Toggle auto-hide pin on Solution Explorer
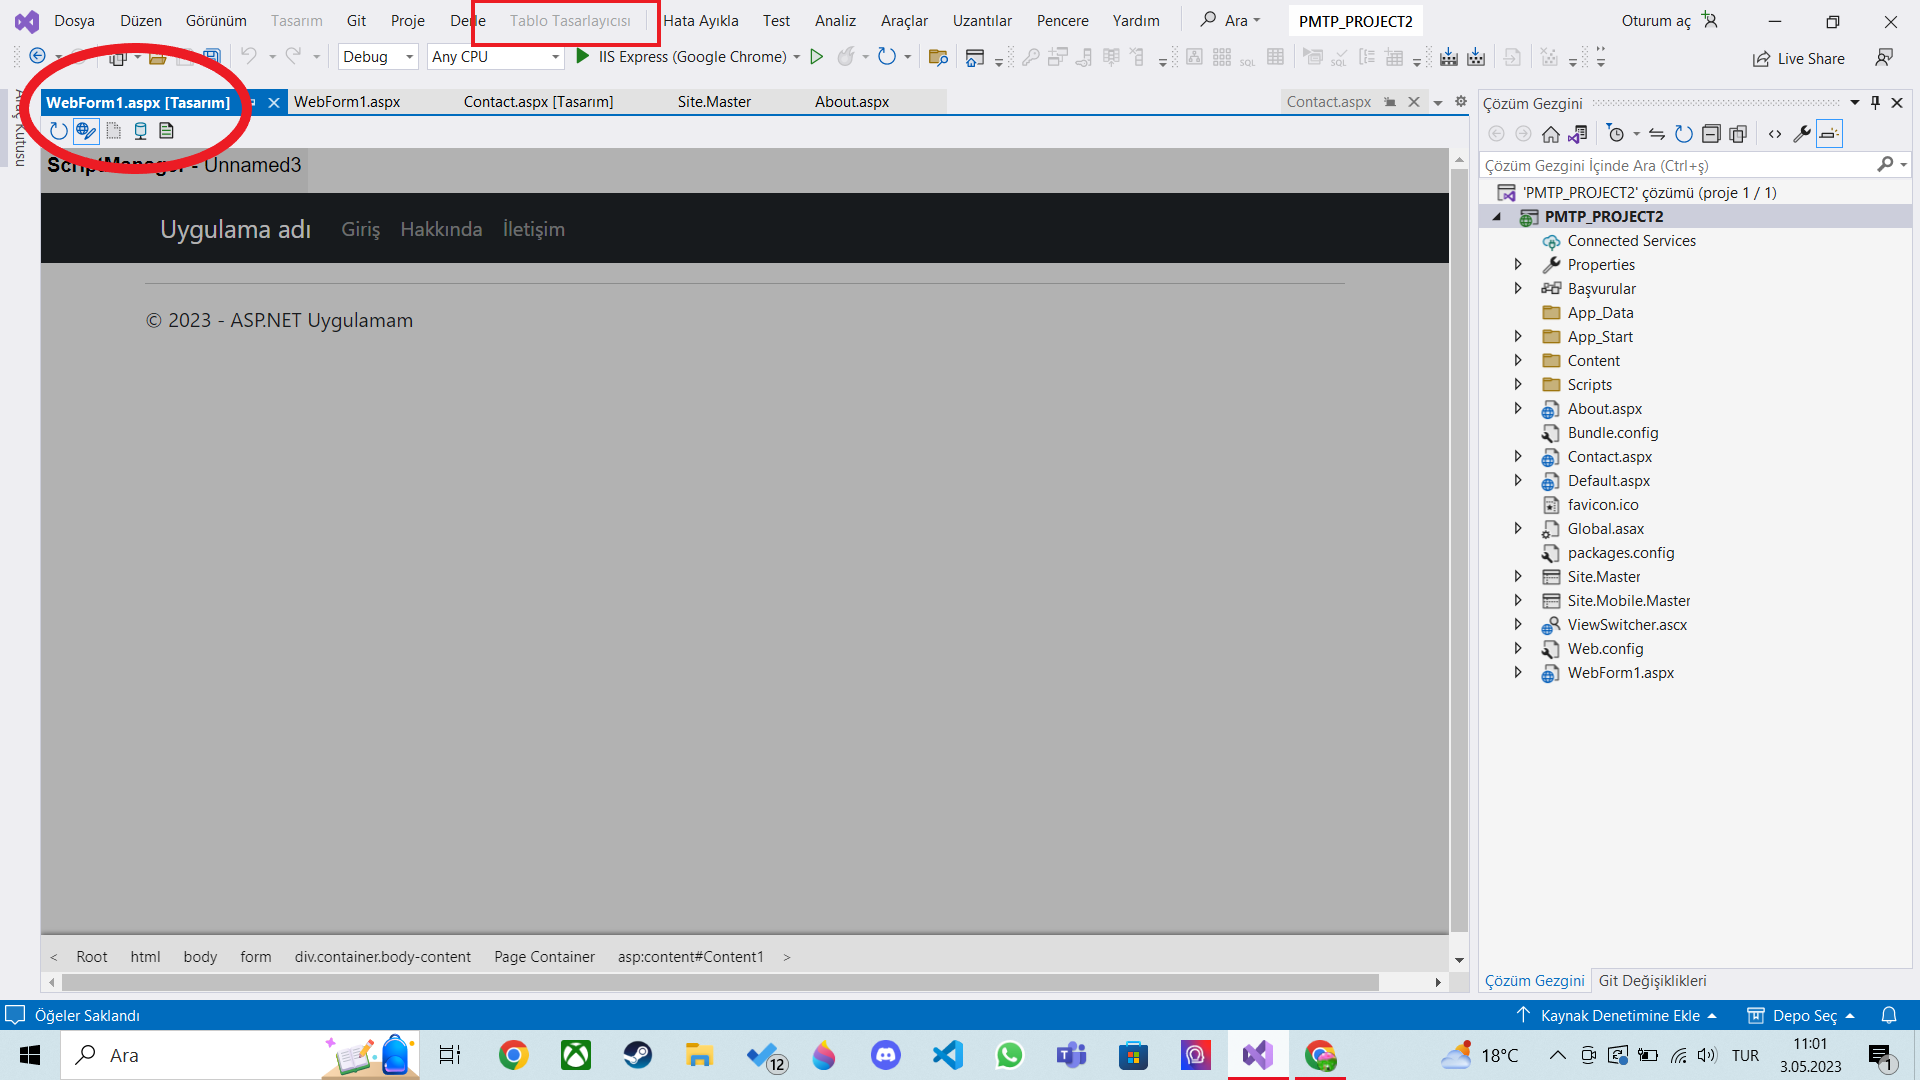Image resolution: width=1920 pixels, height=1080 pixels. tap(1875, 103)
